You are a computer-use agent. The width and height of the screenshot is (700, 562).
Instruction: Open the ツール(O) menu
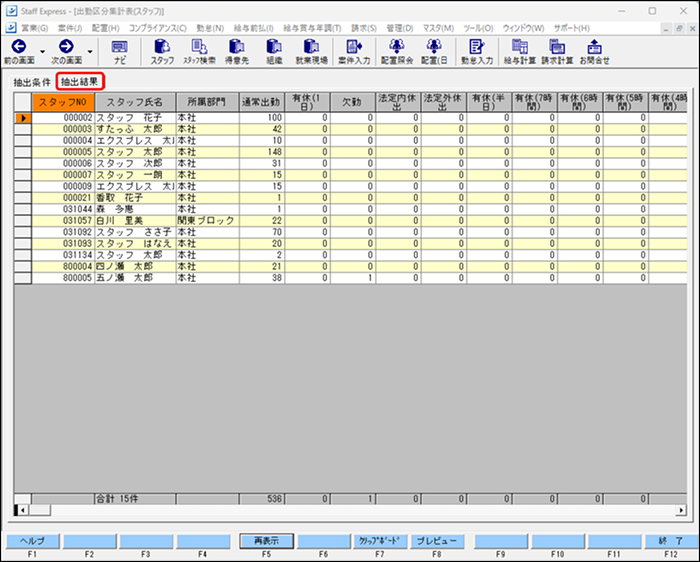click(x=479, y=28)
